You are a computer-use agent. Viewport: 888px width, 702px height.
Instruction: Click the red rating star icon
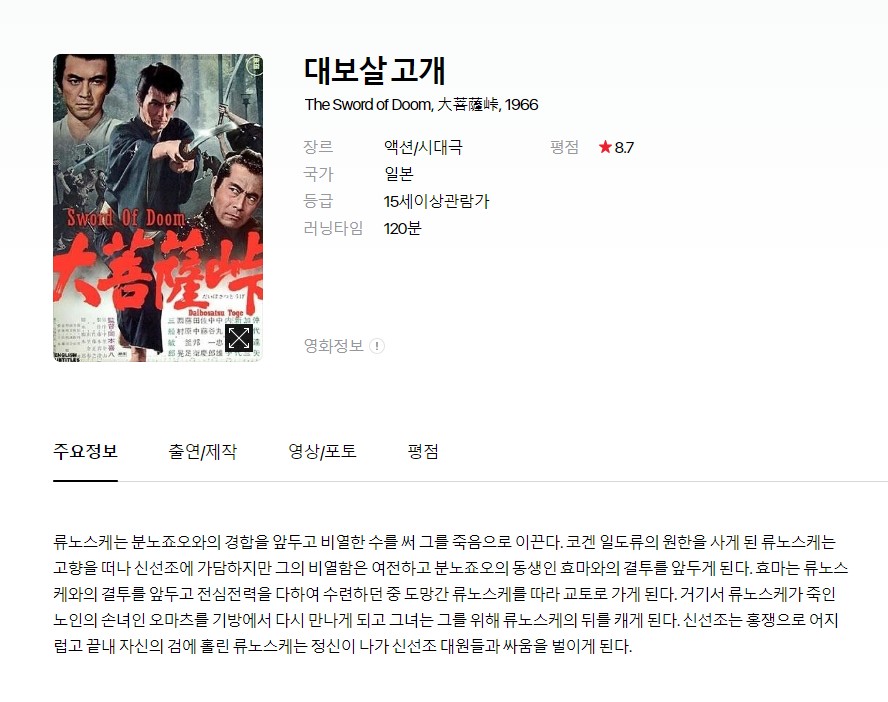pos(605,147)
